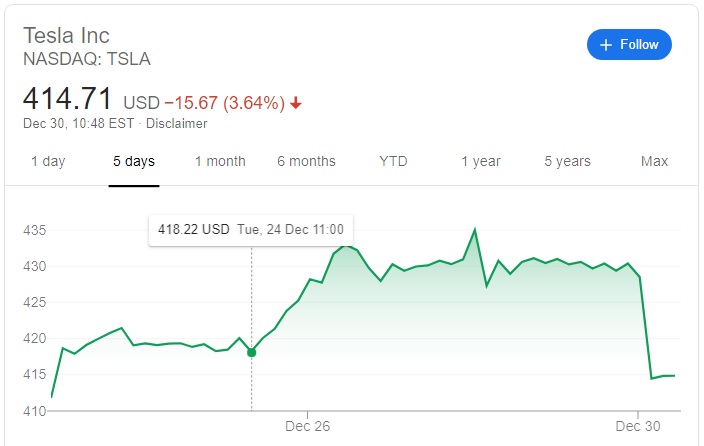Switch to the 1 day tab
The width and height of the screenshot is (704, 446).
[x=48, y=162]
